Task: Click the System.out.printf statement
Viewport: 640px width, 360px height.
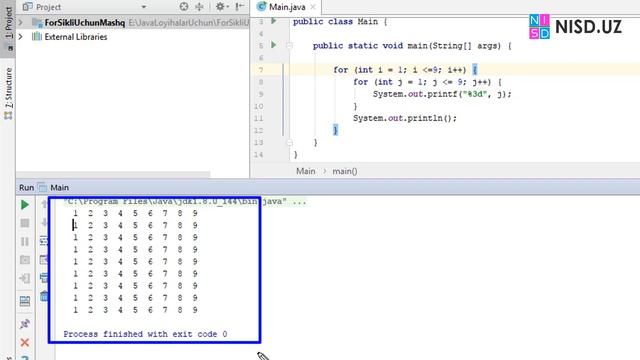Action: click(442, 94)
